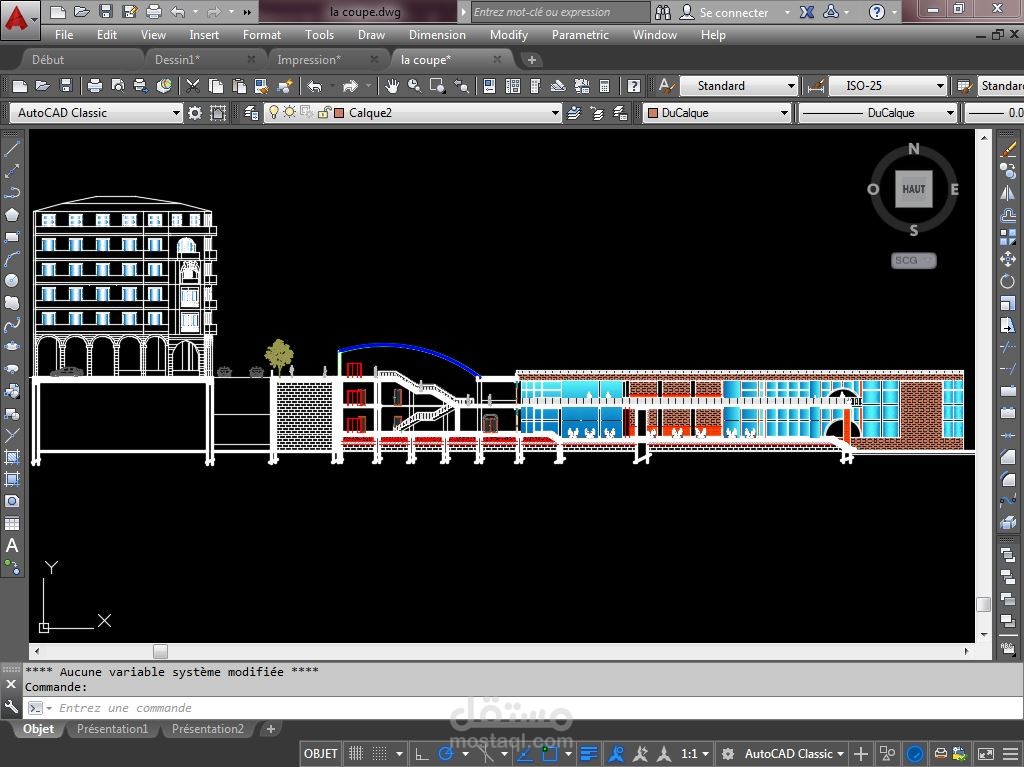Open the Help question mark button
Image resolution: width=1024 pixels, height=767 pixels.
[877, 12]
